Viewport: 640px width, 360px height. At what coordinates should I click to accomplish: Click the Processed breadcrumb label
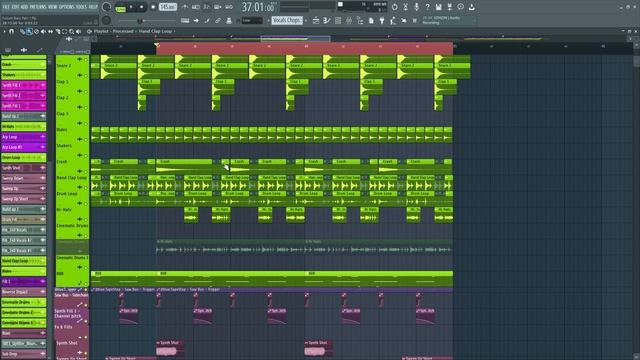click(123, 31)
